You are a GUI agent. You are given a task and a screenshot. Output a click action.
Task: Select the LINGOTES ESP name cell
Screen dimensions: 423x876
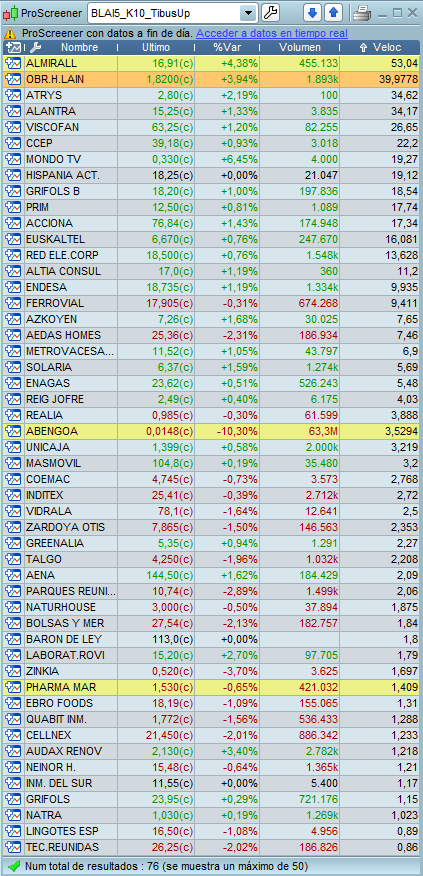tap(70, 831)
